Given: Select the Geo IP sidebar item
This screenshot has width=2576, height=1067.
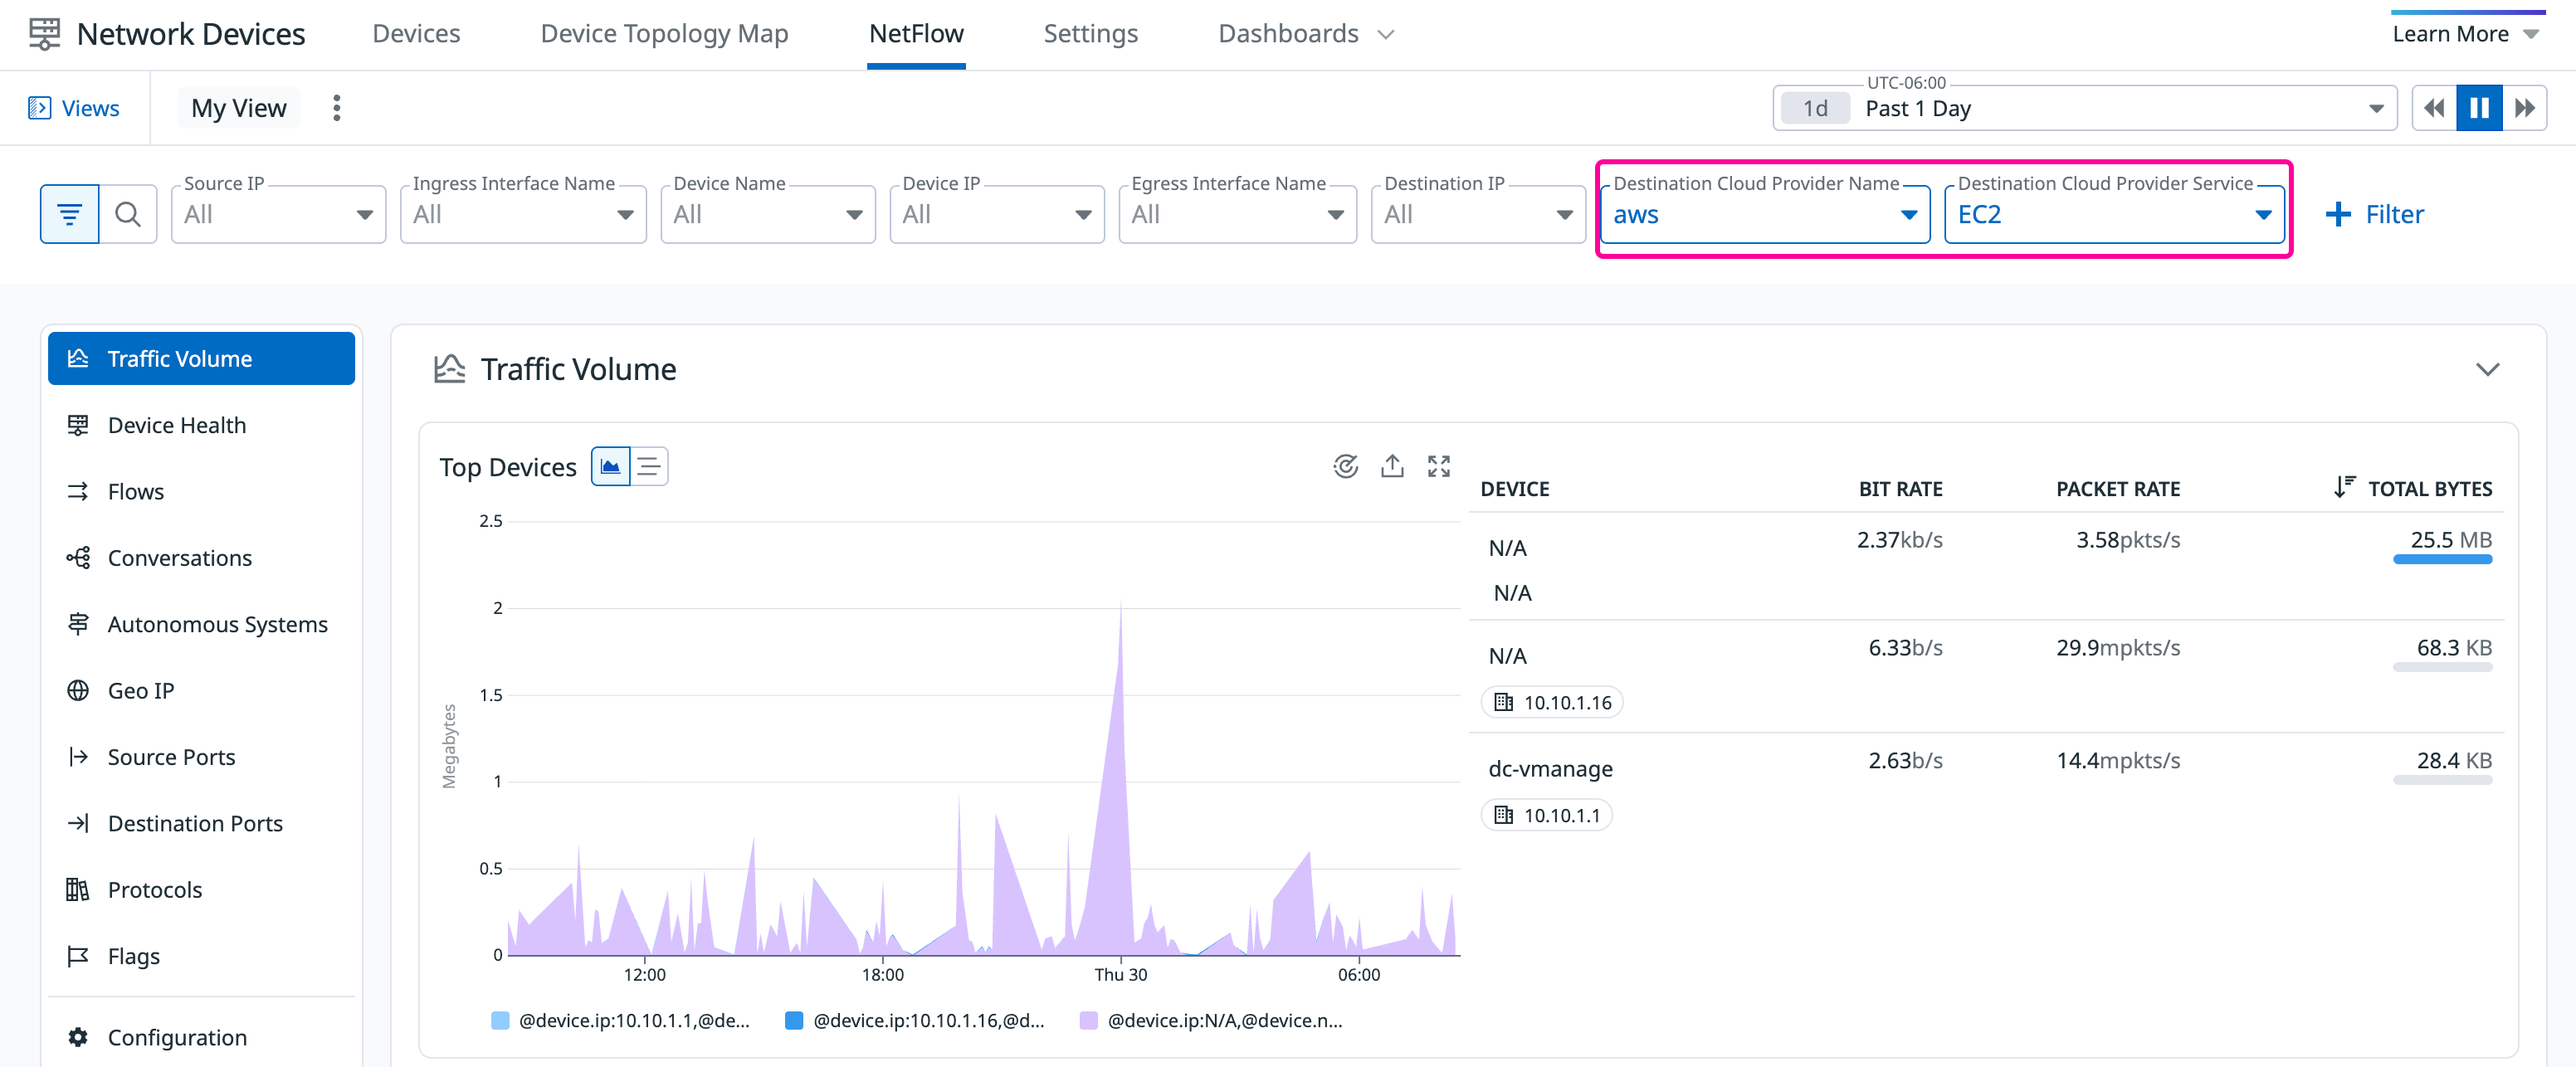Looking at the screenshot, I should [140, 690].
